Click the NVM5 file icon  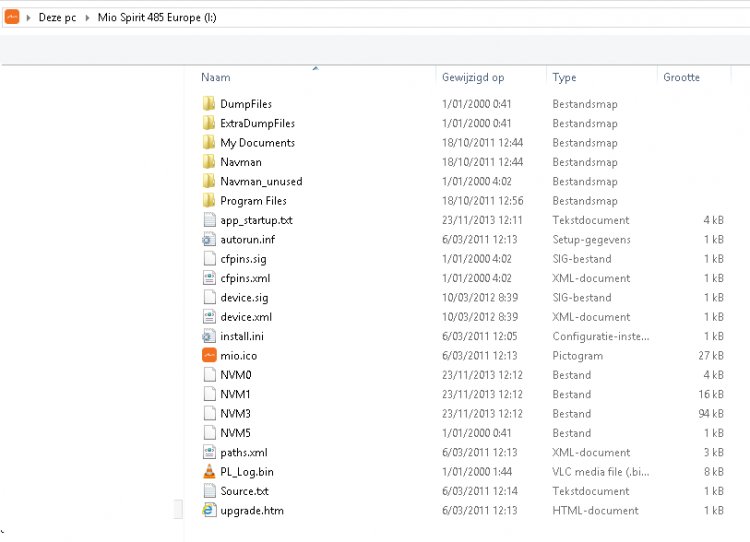pyautogui.click(x=209, y=433)
